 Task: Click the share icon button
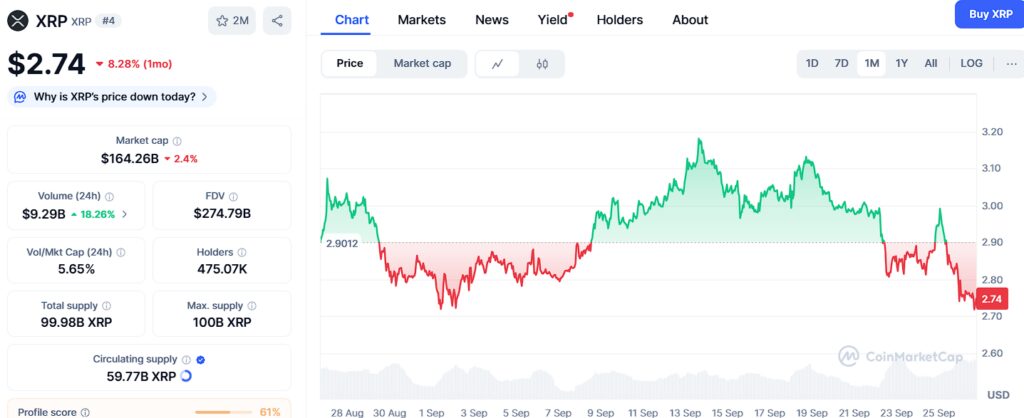pos(277,21)
